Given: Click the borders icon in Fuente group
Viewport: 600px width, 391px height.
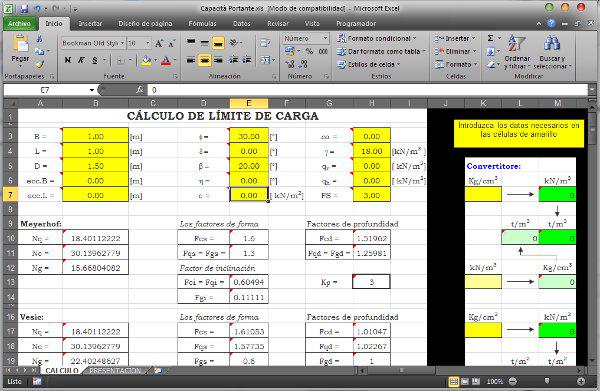Looking at the screenshot, I should tap(121, 60).
